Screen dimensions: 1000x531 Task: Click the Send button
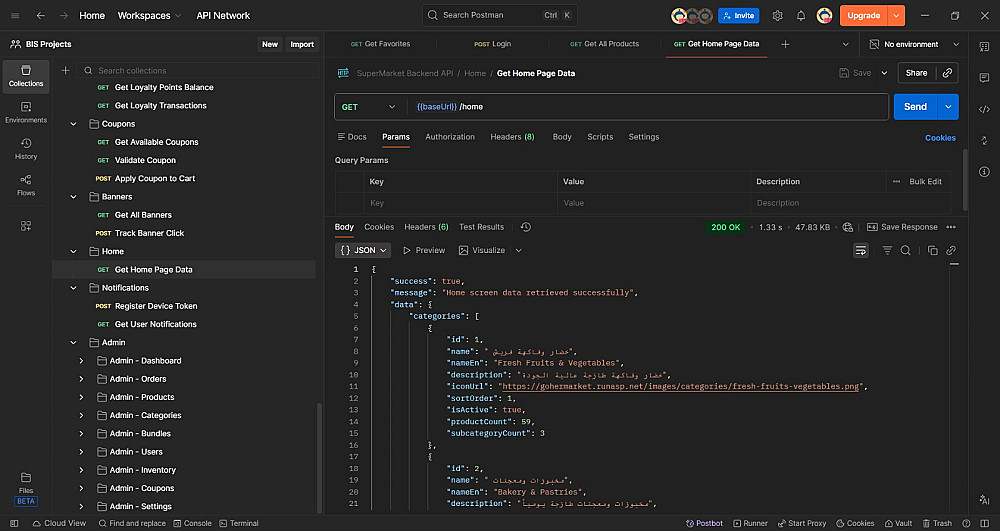914,107
